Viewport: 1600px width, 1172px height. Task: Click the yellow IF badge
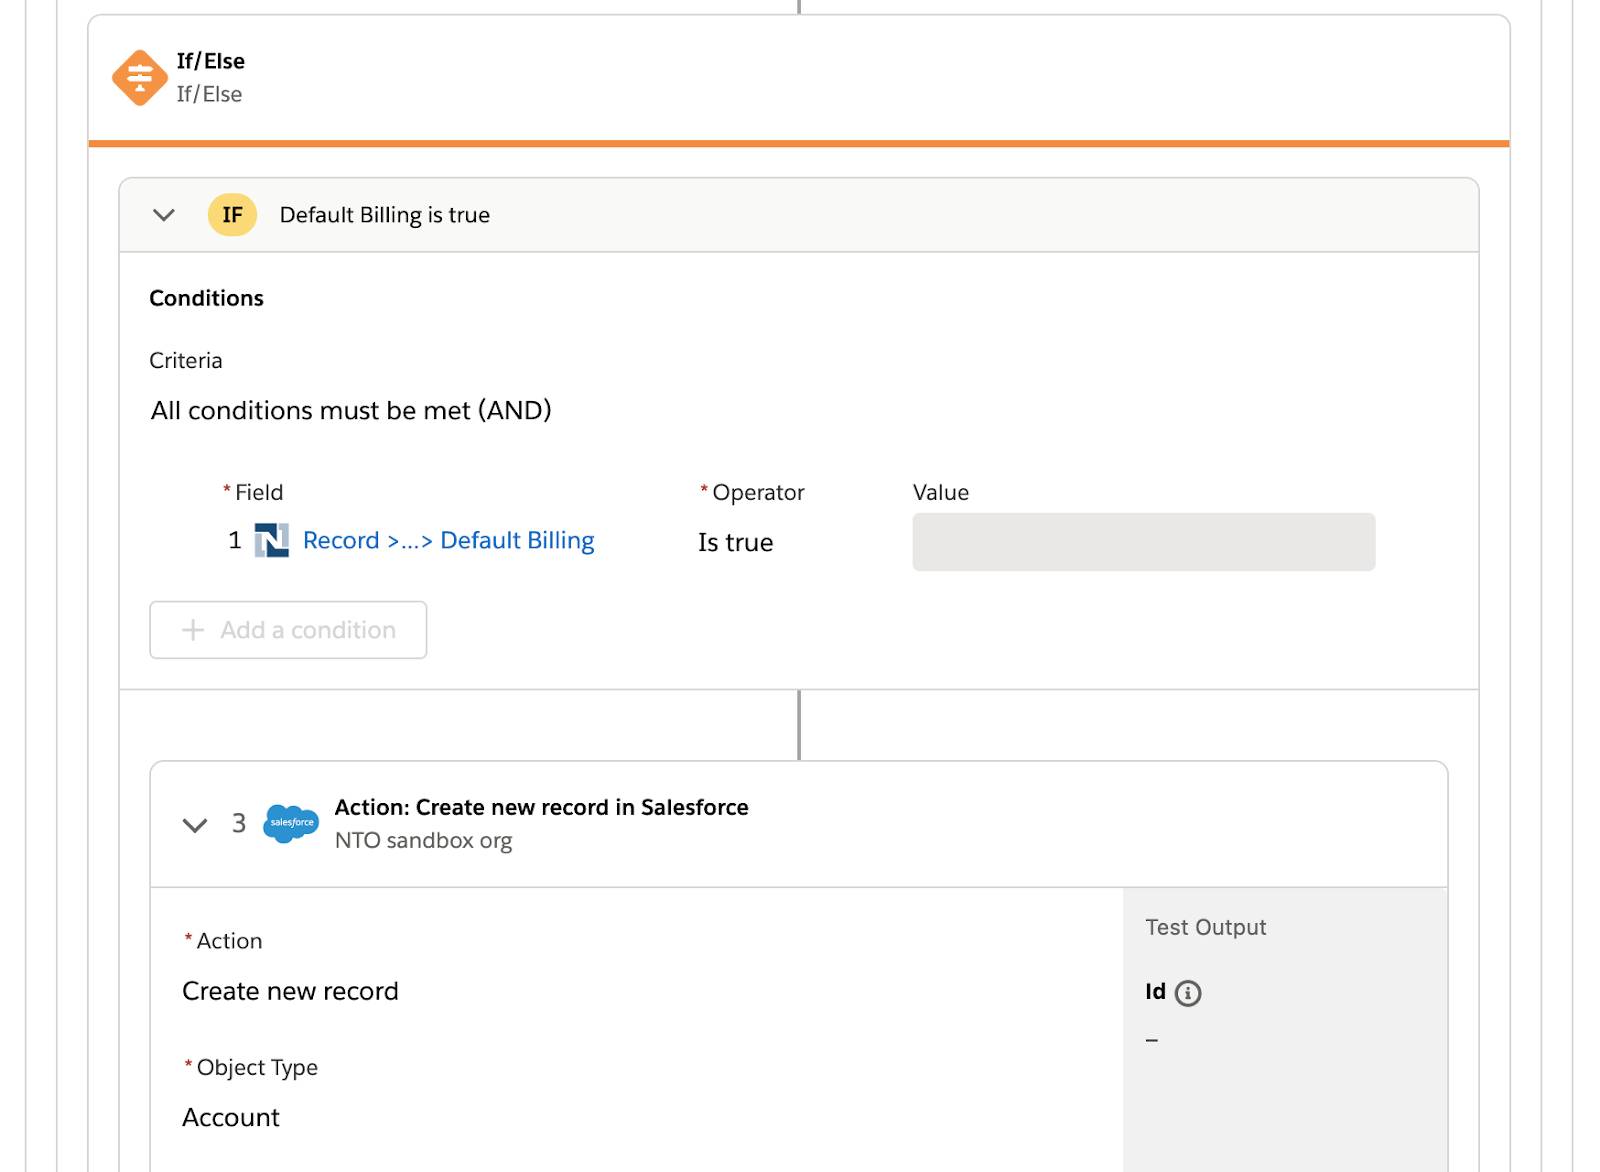(x=232, y=215)
